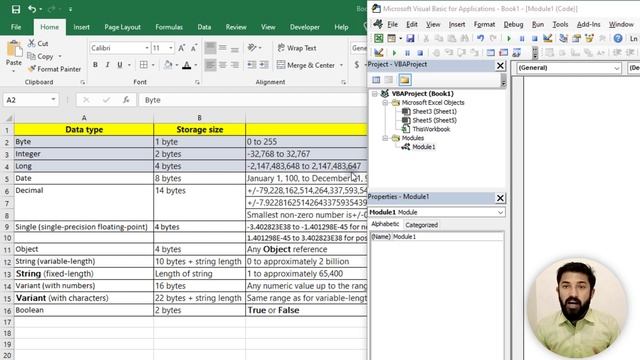
Task: Click the Borders icon
Action: click(144, 64)
